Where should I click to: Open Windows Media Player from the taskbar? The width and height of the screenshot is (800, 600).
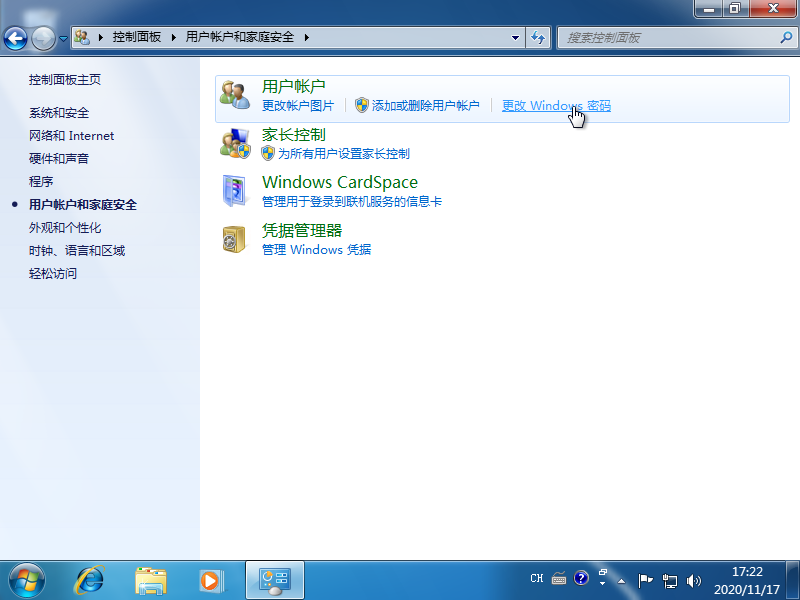coord(210,580)
